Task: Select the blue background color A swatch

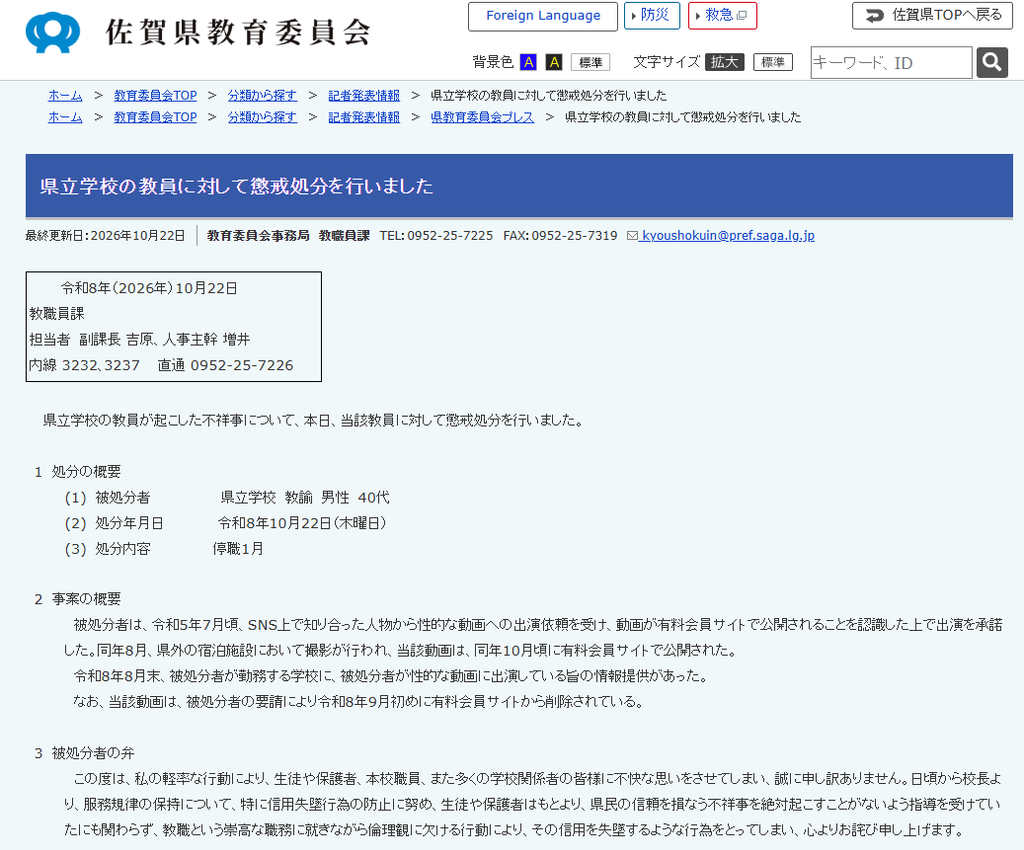Action: coord(528,62)
